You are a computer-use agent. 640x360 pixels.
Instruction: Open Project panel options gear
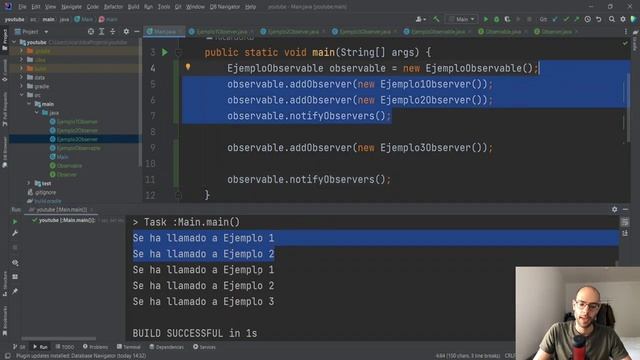(126, 31)
